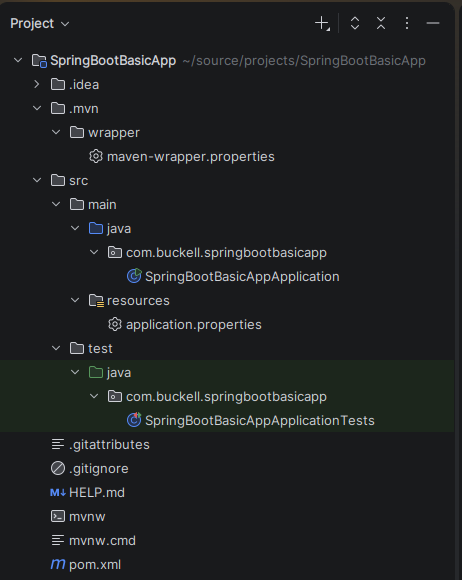Click the application.properties gear icon
This screenshot has height=580, width=462.
115,324
